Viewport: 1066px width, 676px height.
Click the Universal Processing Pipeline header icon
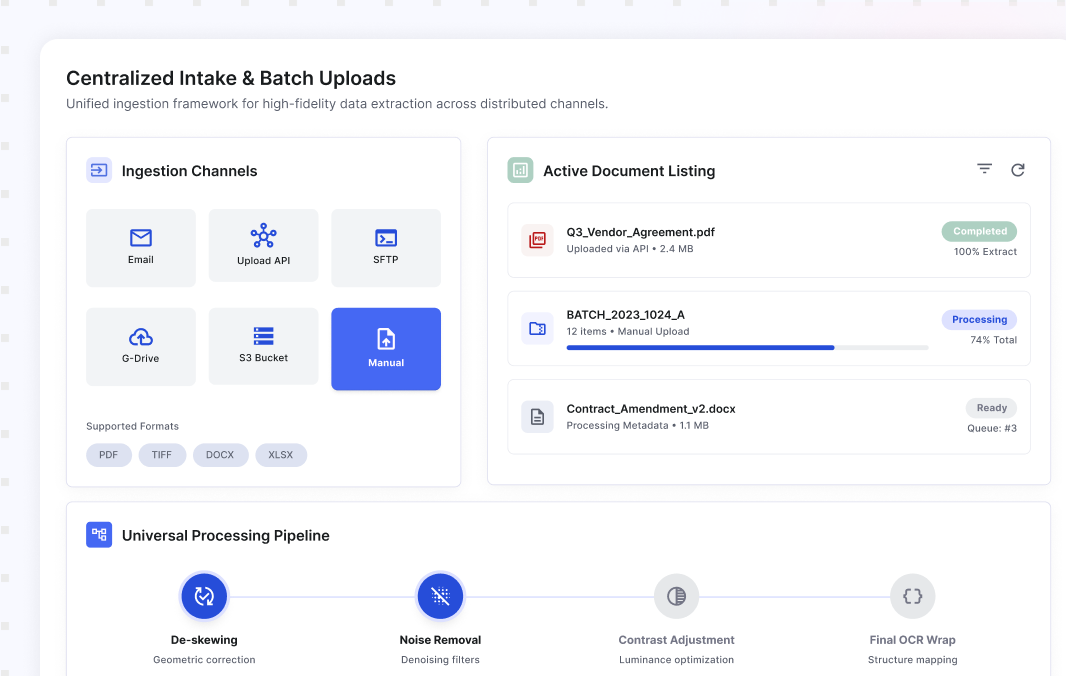pyautogui.click(x=99, y=535)
